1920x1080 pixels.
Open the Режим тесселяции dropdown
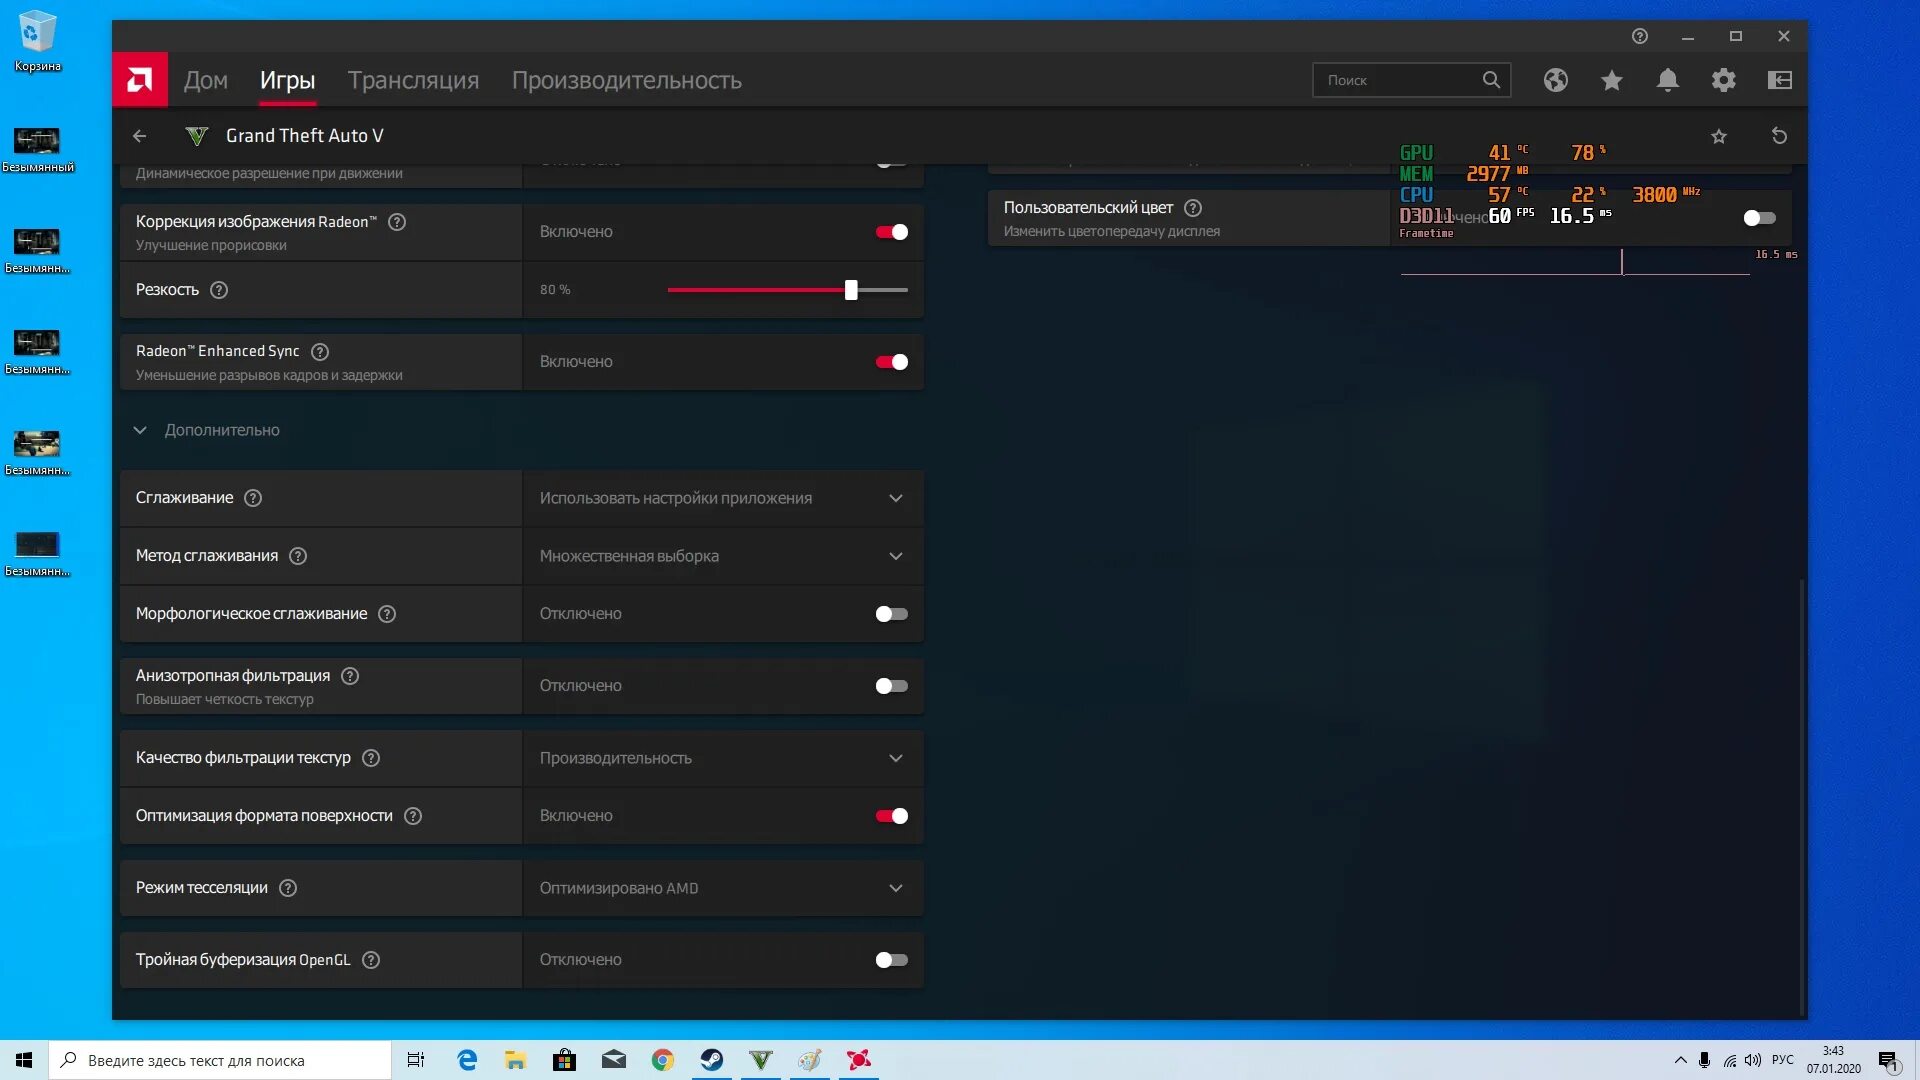pyautogui.click(x=723, y=888)
